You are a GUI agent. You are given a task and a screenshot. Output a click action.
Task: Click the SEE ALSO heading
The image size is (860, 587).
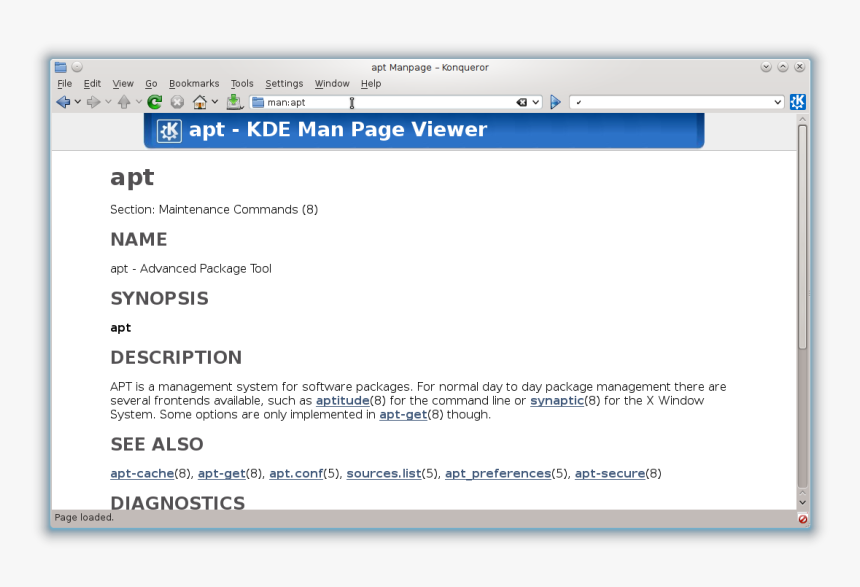pos(157,444)
